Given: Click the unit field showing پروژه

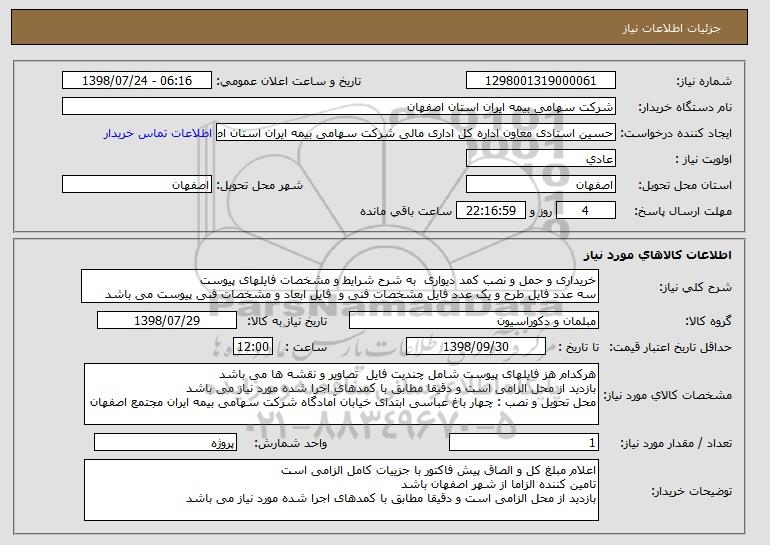Looking at the screenshot, I should [x=165, y=442].
